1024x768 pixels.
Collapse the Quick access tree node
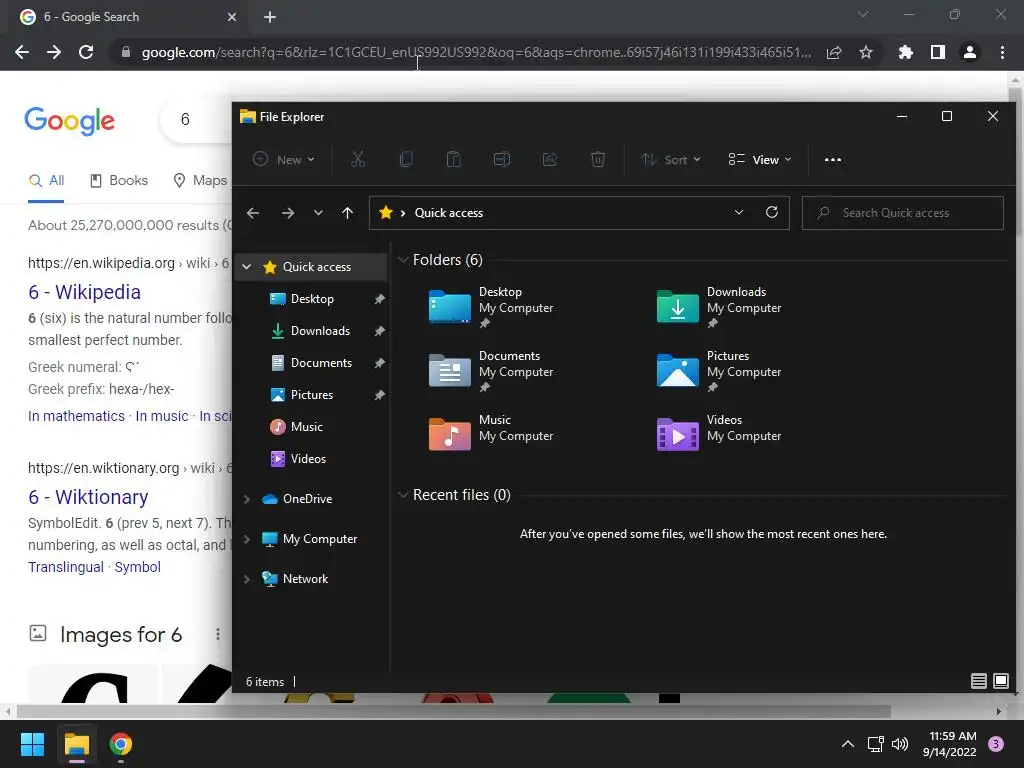tap(247, 266)
